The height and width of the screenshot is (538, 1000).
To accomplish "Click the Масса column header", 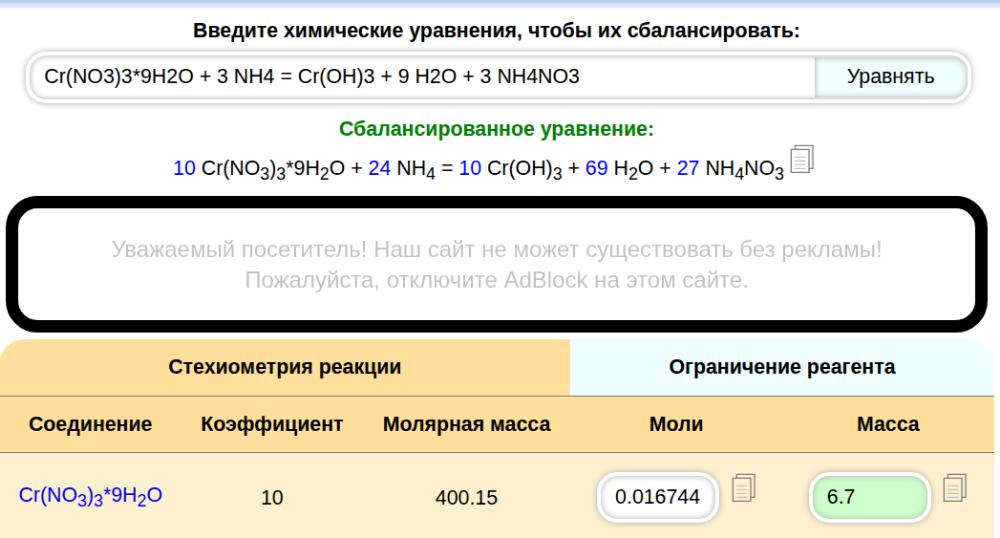I will [888, 424].
